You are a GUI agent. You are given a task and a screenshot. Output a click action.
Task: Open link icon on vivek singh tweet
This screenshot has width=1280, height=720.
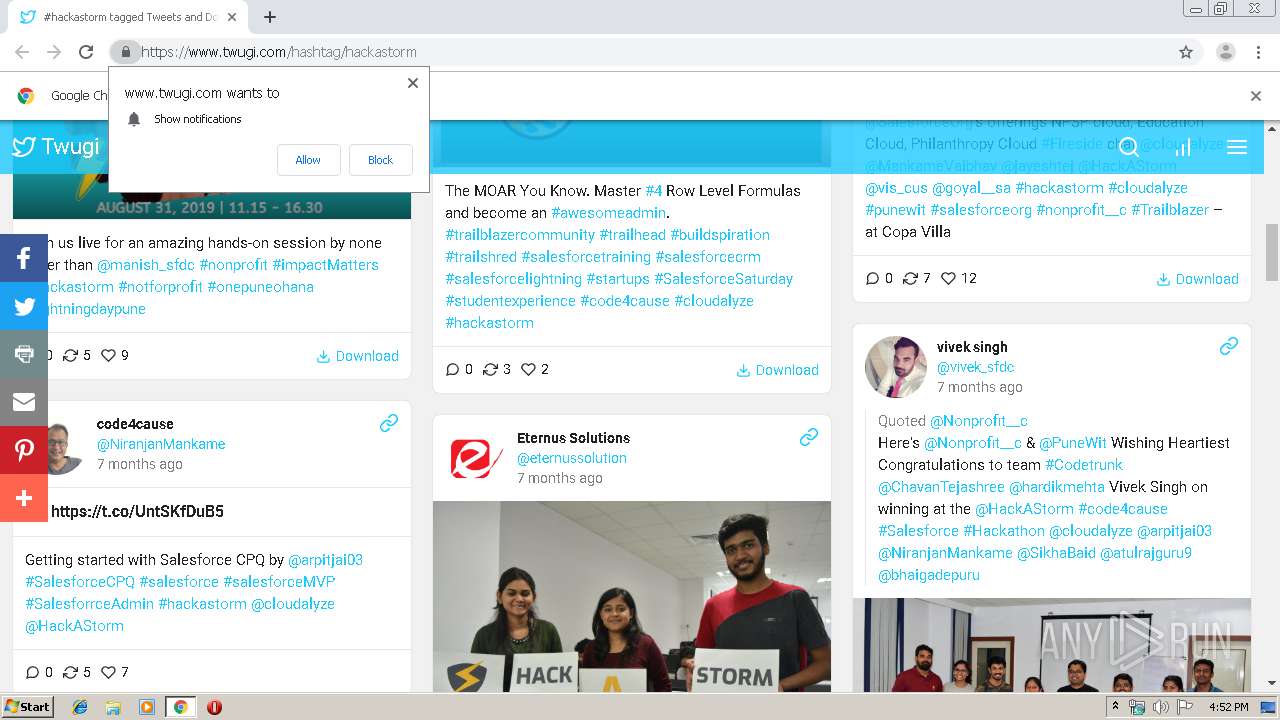pyautogui.click(x=1229, y=346)
